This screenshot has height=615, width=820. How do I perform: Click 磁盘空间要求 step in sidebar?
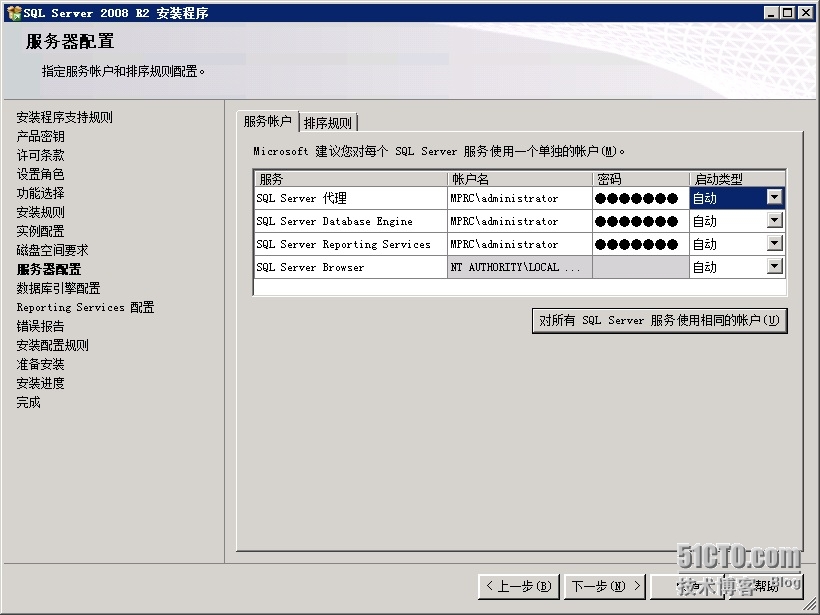52,250
